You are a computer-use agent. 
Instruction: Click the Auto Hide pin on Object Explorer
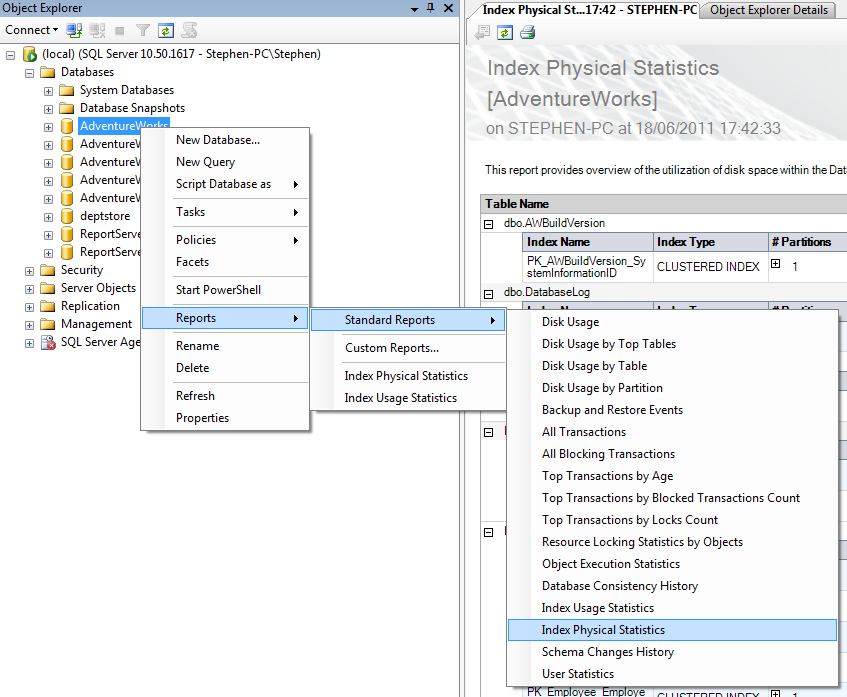click(x=431, y=8)
